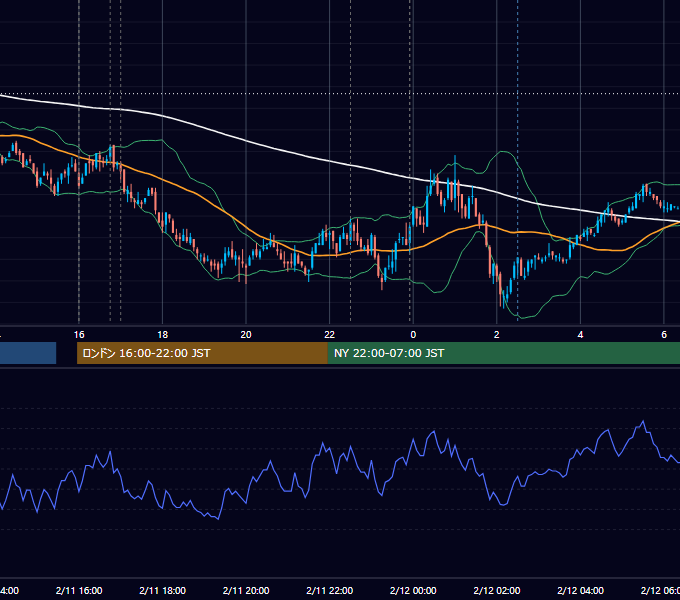
Task: Click the 2/12 04:00 date label
Action: [x=580, y=590]
